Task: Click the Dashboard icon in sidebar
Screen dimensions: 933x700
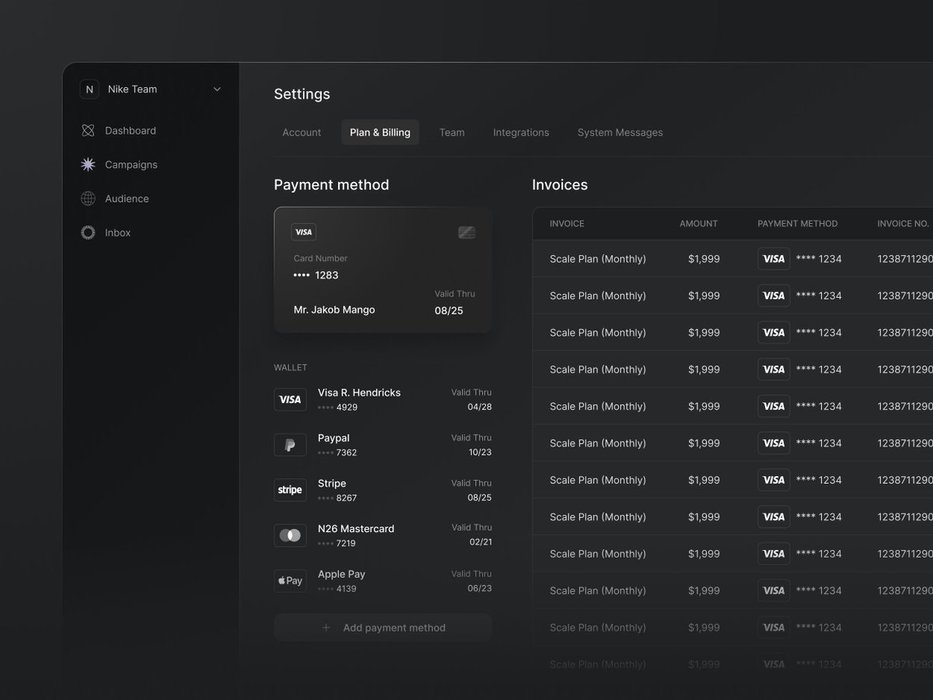Action: click(x=88, y=131)
